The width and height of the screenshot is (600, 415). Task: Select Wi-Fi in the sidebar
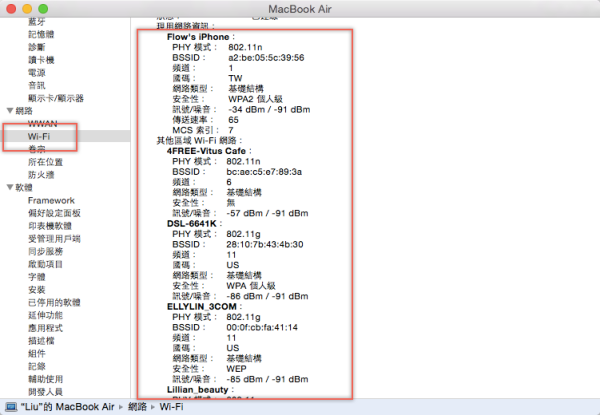click(39, 137)
